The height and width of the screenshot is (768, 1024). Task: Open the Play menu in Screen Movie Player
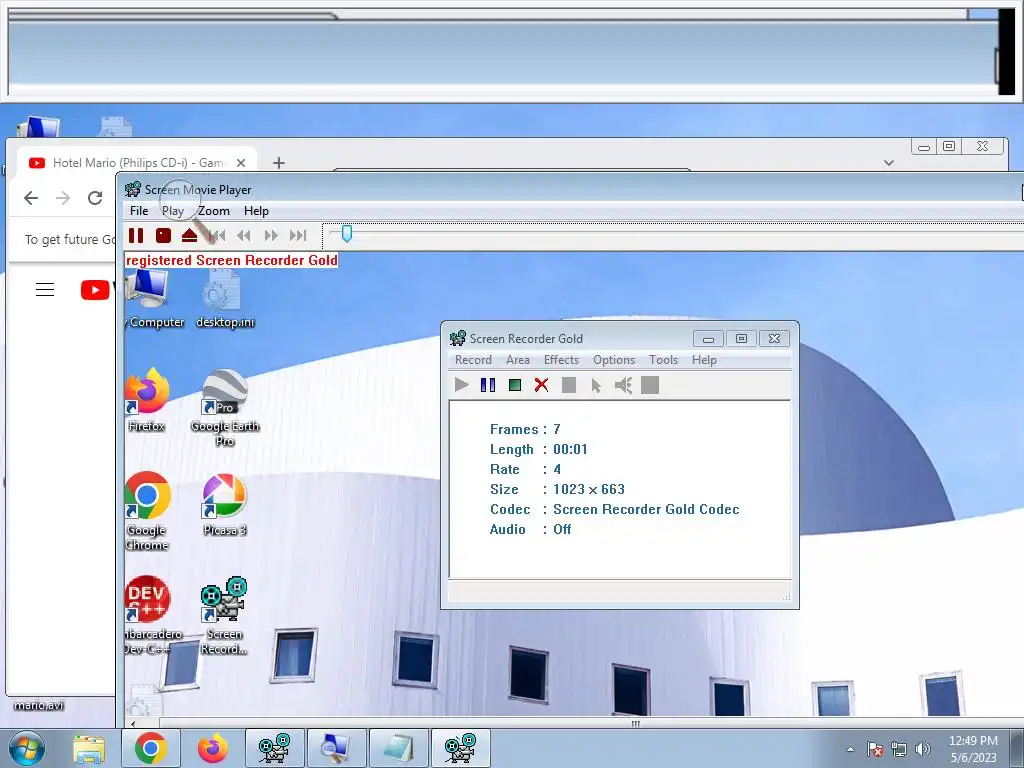click(173, 211)
